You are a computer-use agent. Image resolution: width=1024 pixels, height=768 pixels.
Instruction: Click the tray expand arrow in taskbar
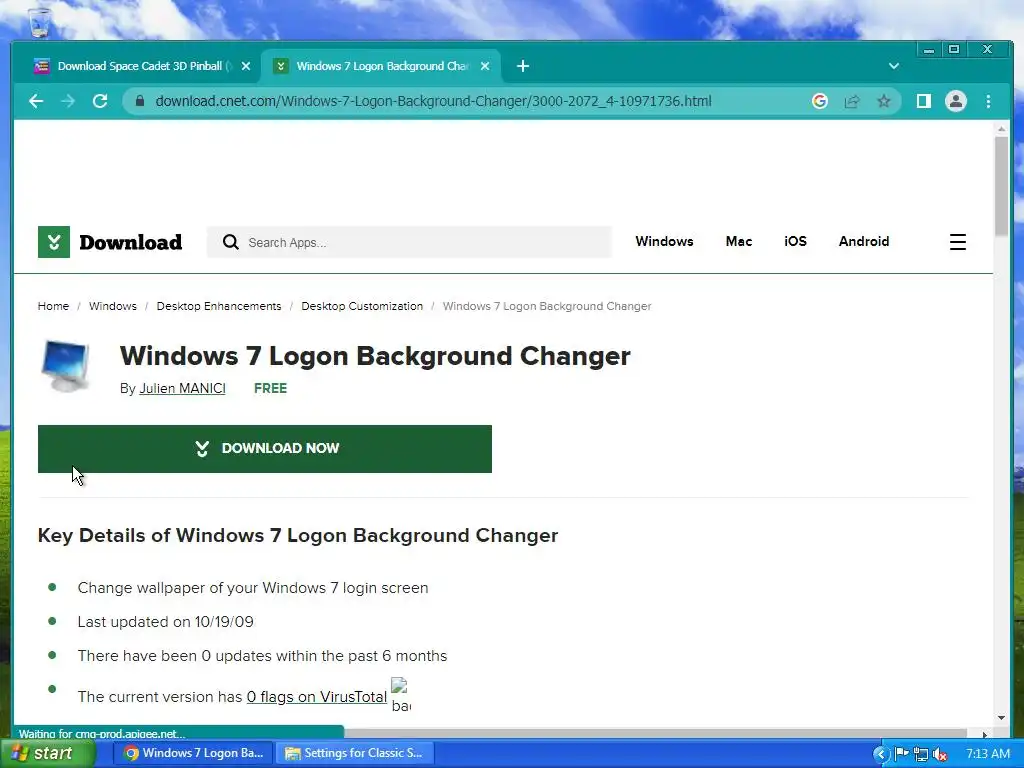click(x=880, y=754)
